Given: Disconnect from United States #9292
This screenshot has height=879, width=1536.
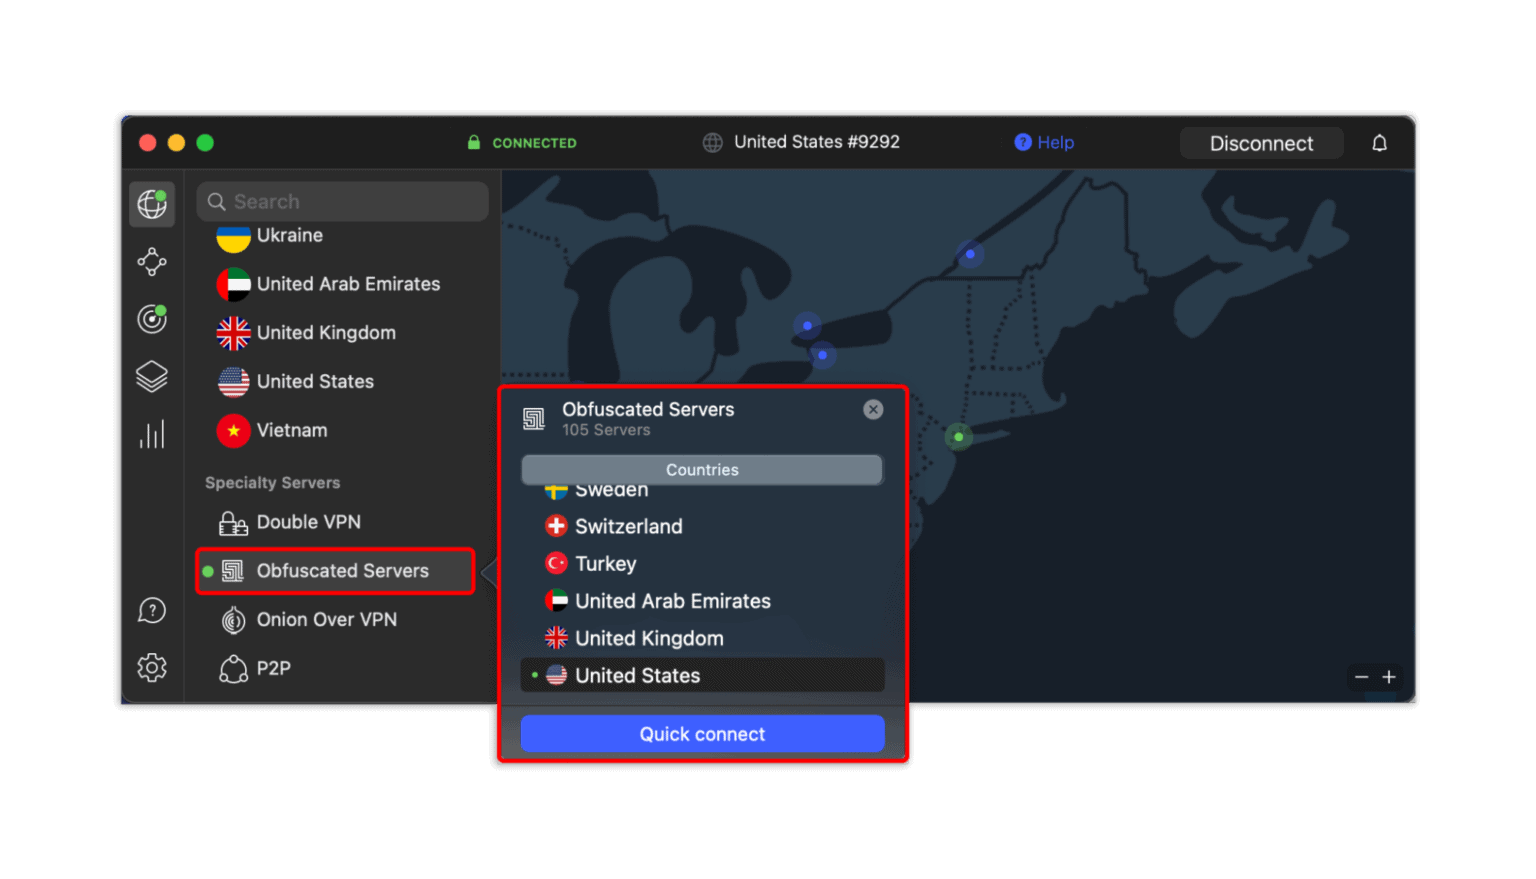Looking at the screenshot, I should [1261, 142].
